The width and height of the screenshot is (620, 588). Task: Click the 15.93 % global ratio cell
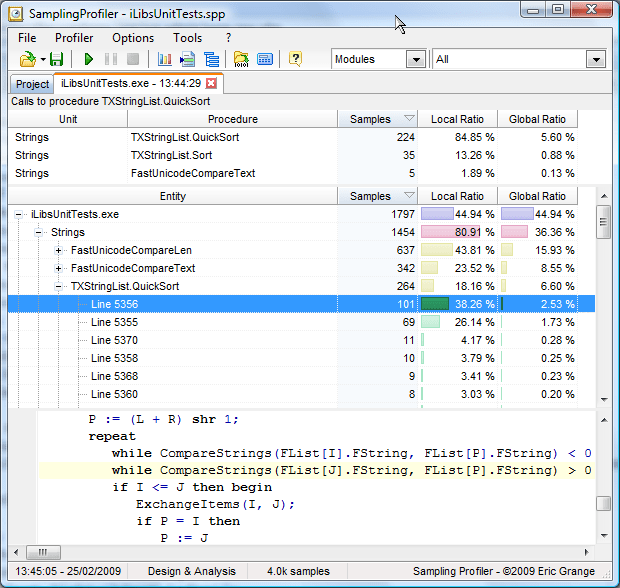pos(537,250)
